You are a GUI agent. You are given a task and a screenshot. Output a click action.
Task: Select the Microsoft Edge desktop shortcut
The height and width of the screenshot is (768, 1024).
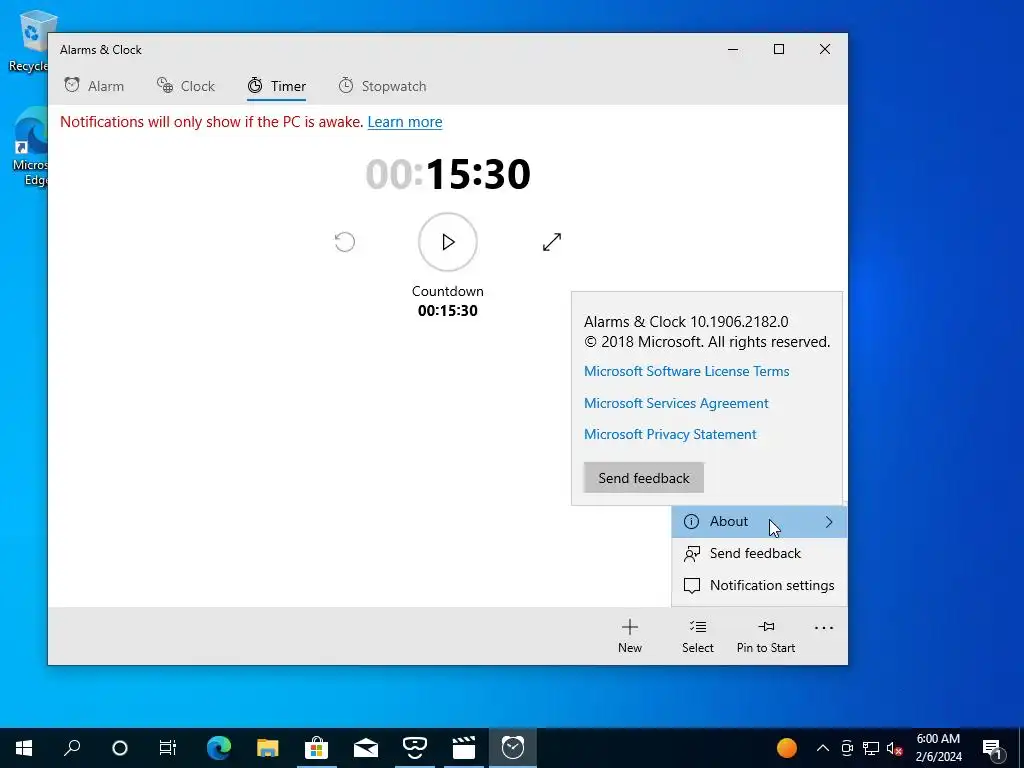29,147
